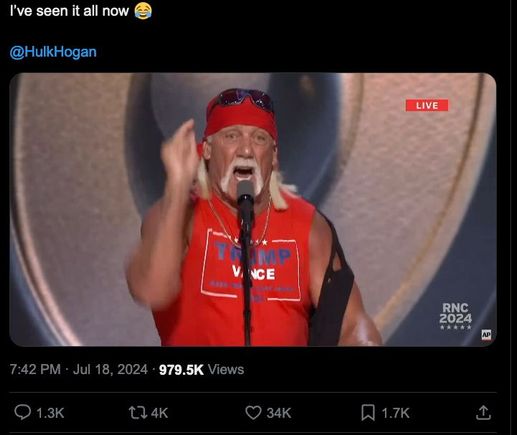This screenshot has width=517, height=435.
Task: Bookmark the post using the bookmark icon
Action: coord(368,413)
